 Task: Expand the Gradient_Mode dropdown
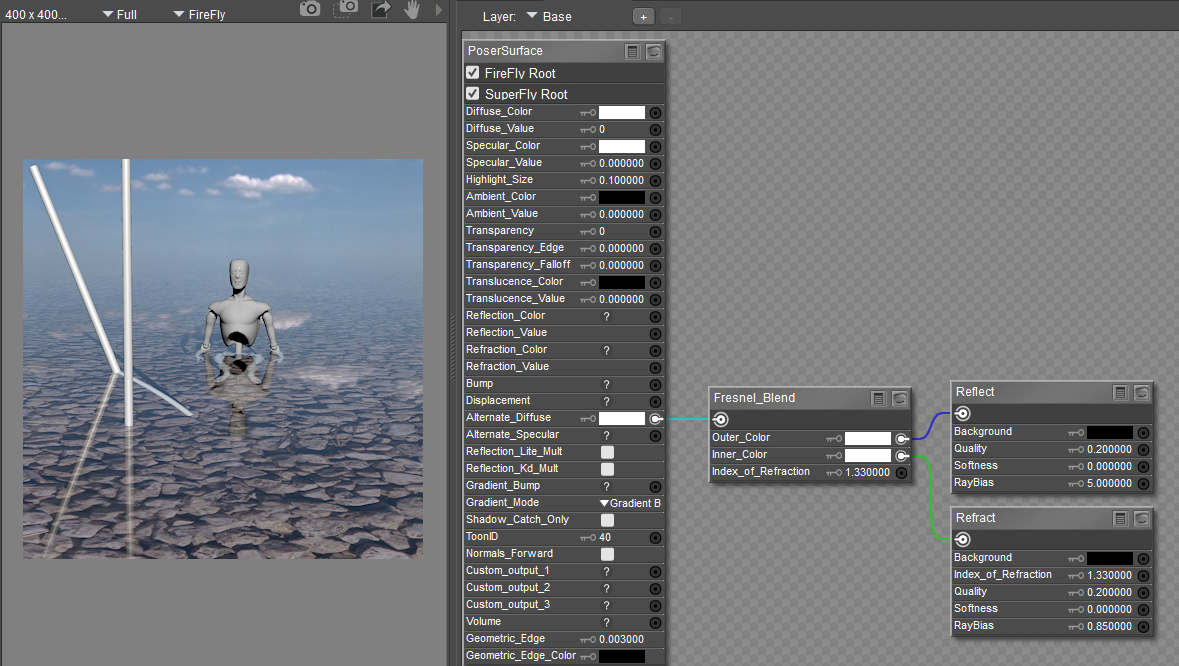(x=629, y=503)
